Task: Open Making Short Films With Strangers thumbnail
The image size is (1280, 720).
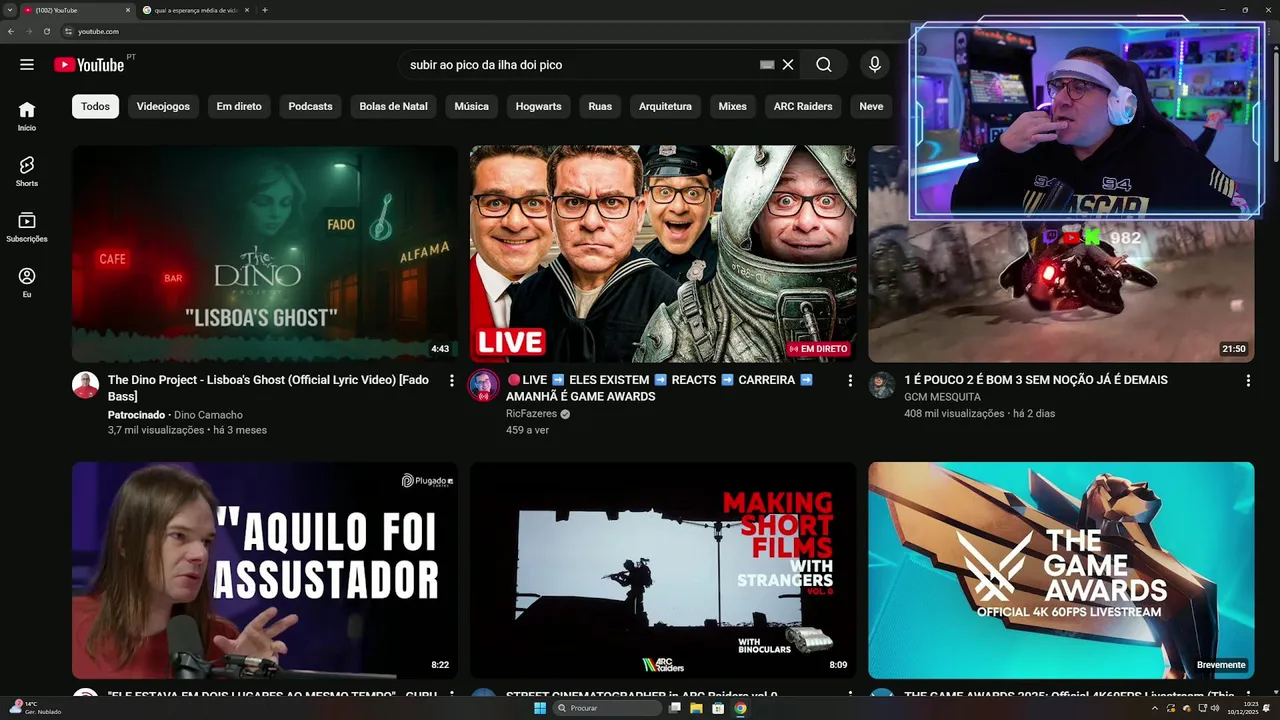Action: tap(663, 570)
